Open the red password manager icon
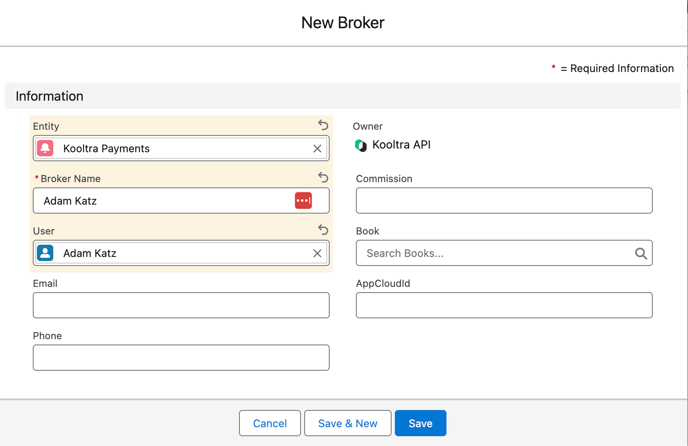This screenshot has width=688, height=446. 303,201
